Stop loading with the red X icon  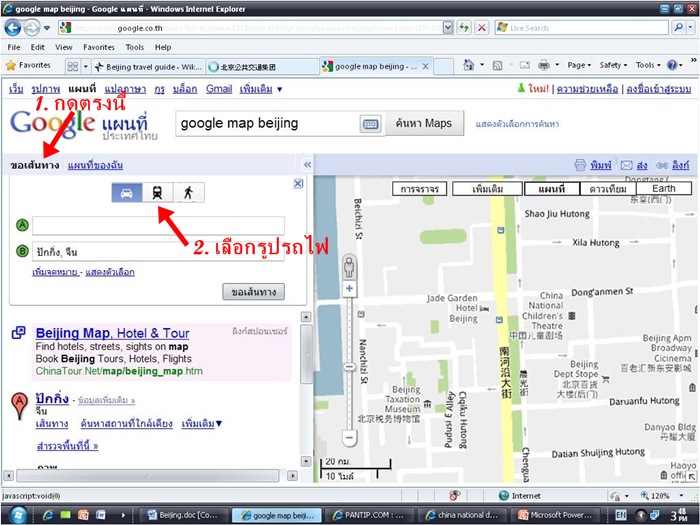[482, 28]
